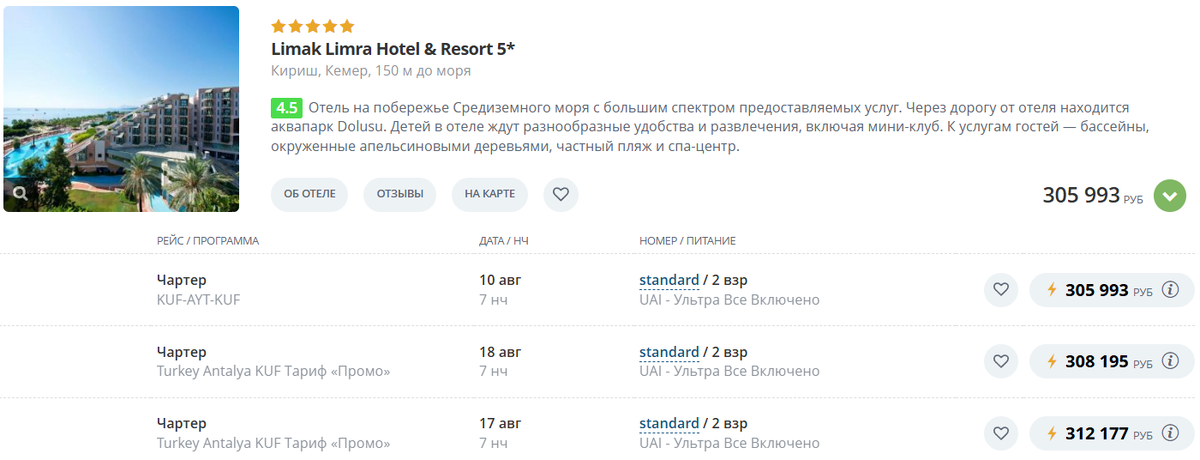
Task: Favorite the 10 авг tour heart icon
Action: [x=1000, y=290]
